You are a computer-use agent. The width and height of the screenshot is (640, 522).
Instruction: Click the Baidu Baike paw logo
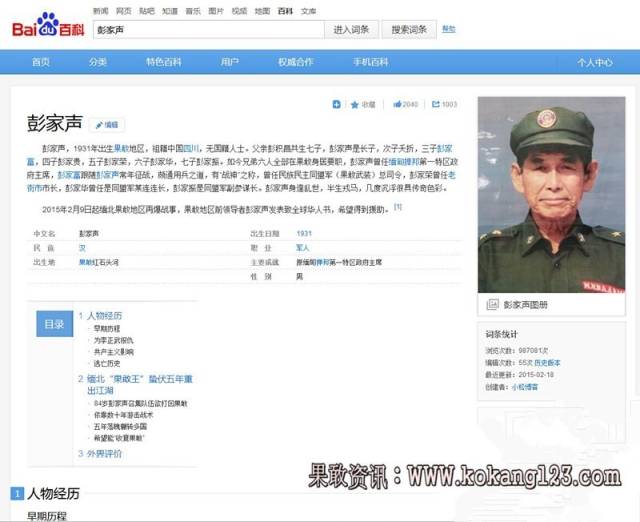48,25
